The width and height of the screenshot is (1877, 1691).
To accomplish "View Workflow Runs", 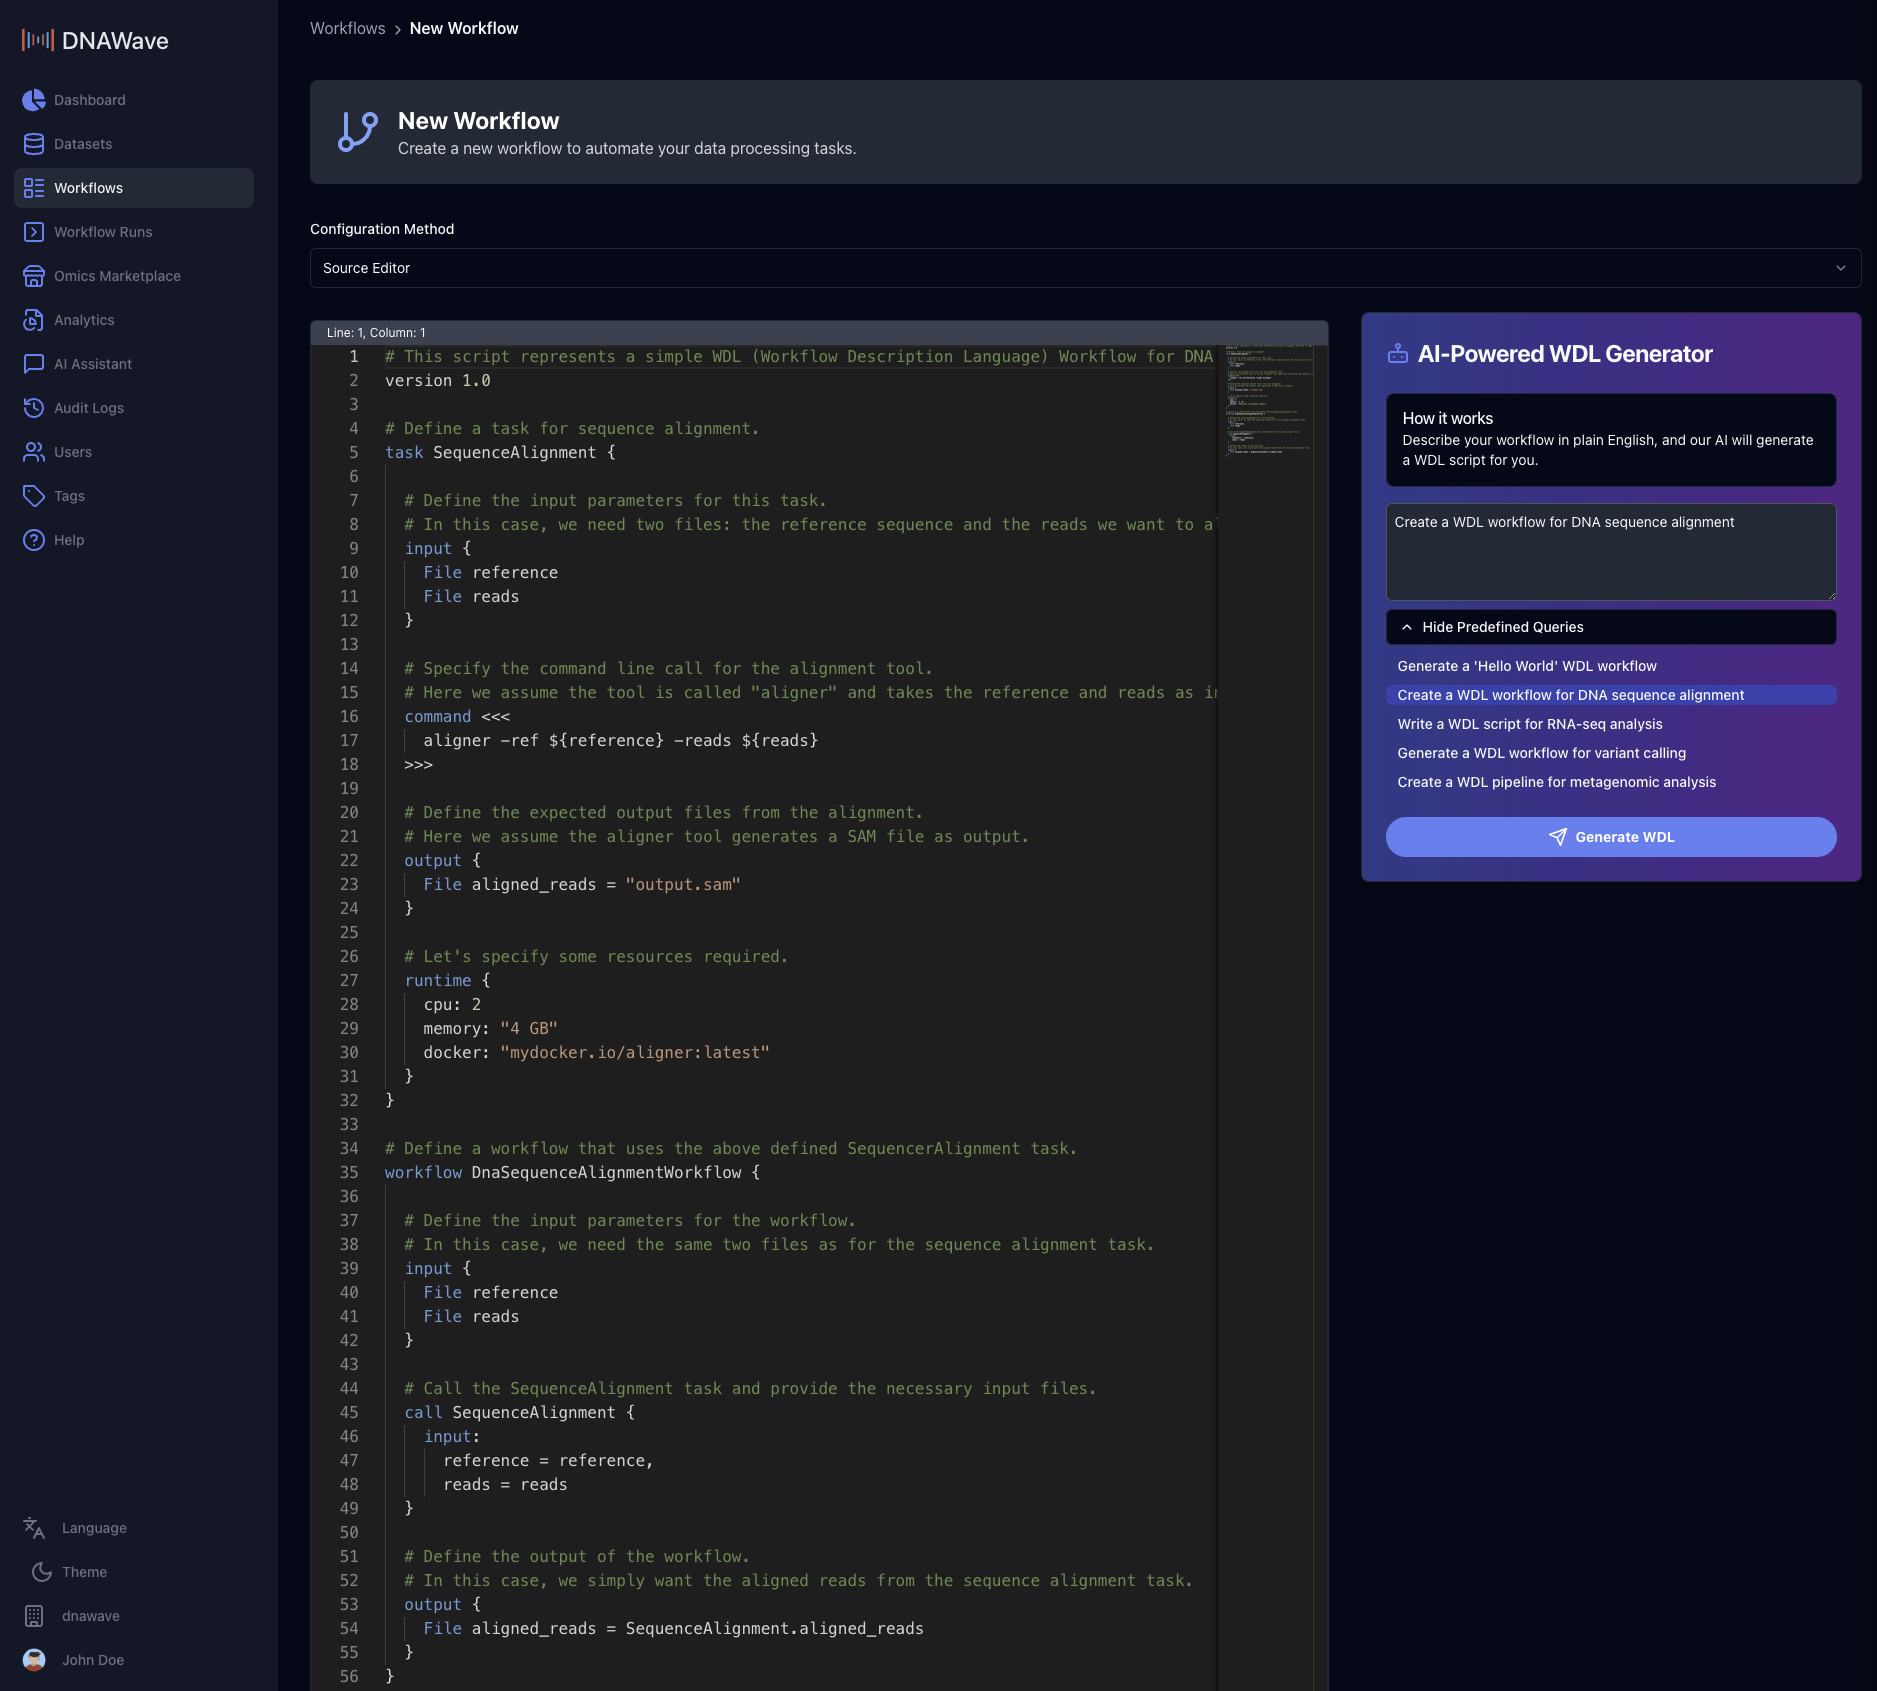I will click(x=101, y=232).
